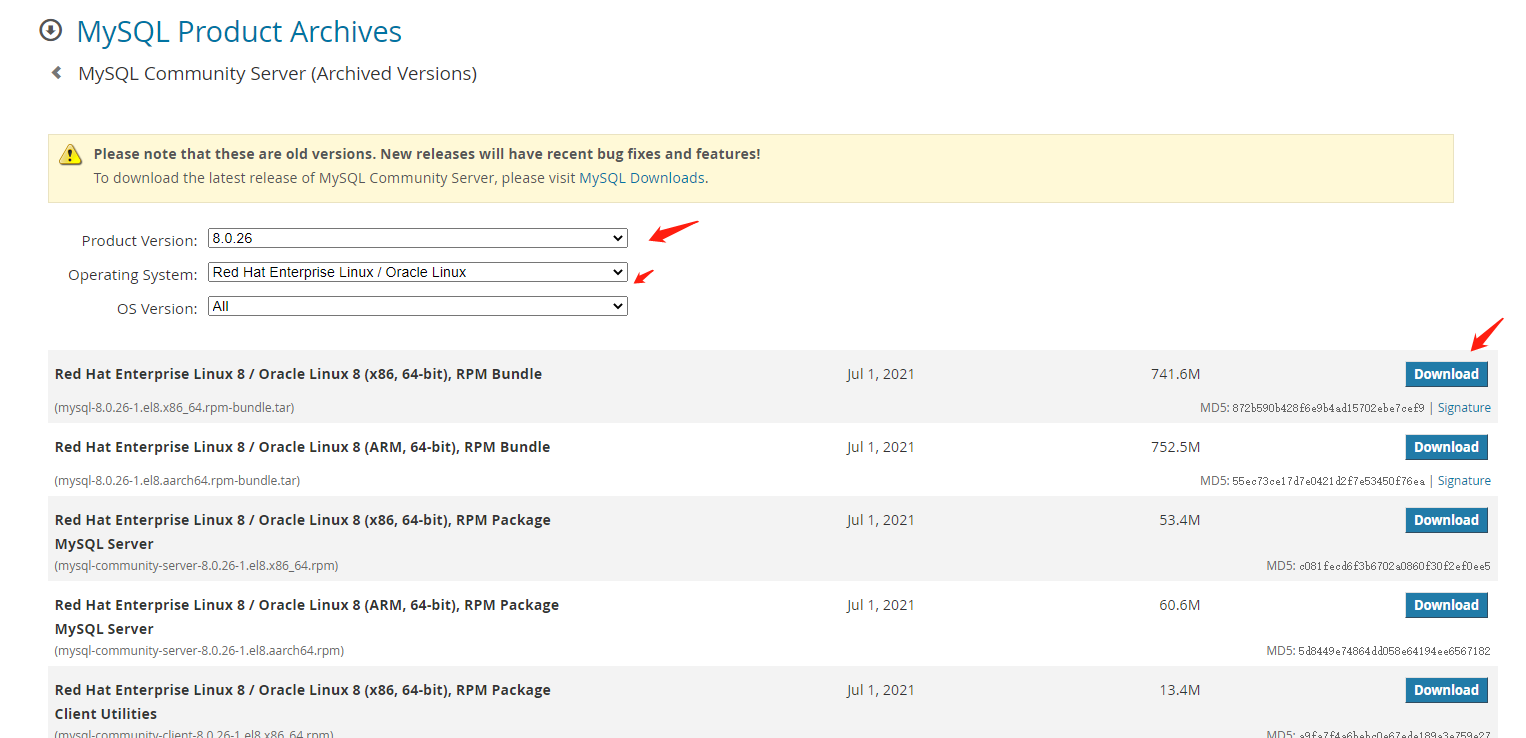
Task: Follow the MySQL Downloads link in the notice
Action: tap(642, 178)
